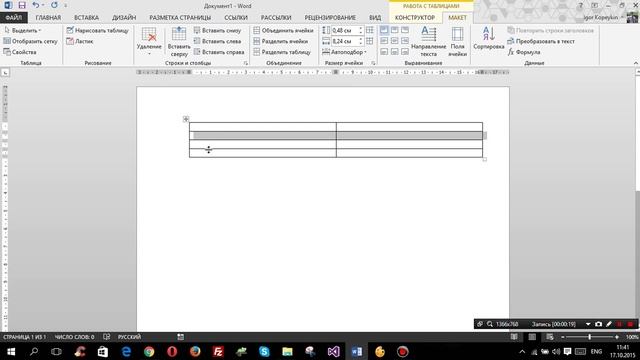
Task: Switch to ДИЗАЙН ribbon tab
Action: coord(124,18)
